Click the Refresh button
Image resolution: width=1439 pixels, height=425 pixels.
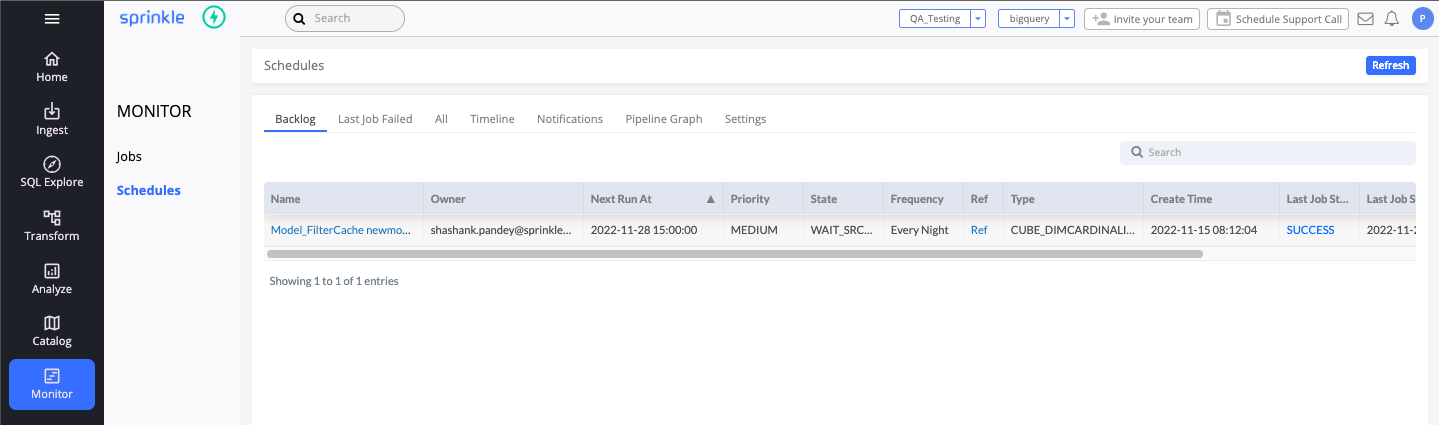[1390, 65]
